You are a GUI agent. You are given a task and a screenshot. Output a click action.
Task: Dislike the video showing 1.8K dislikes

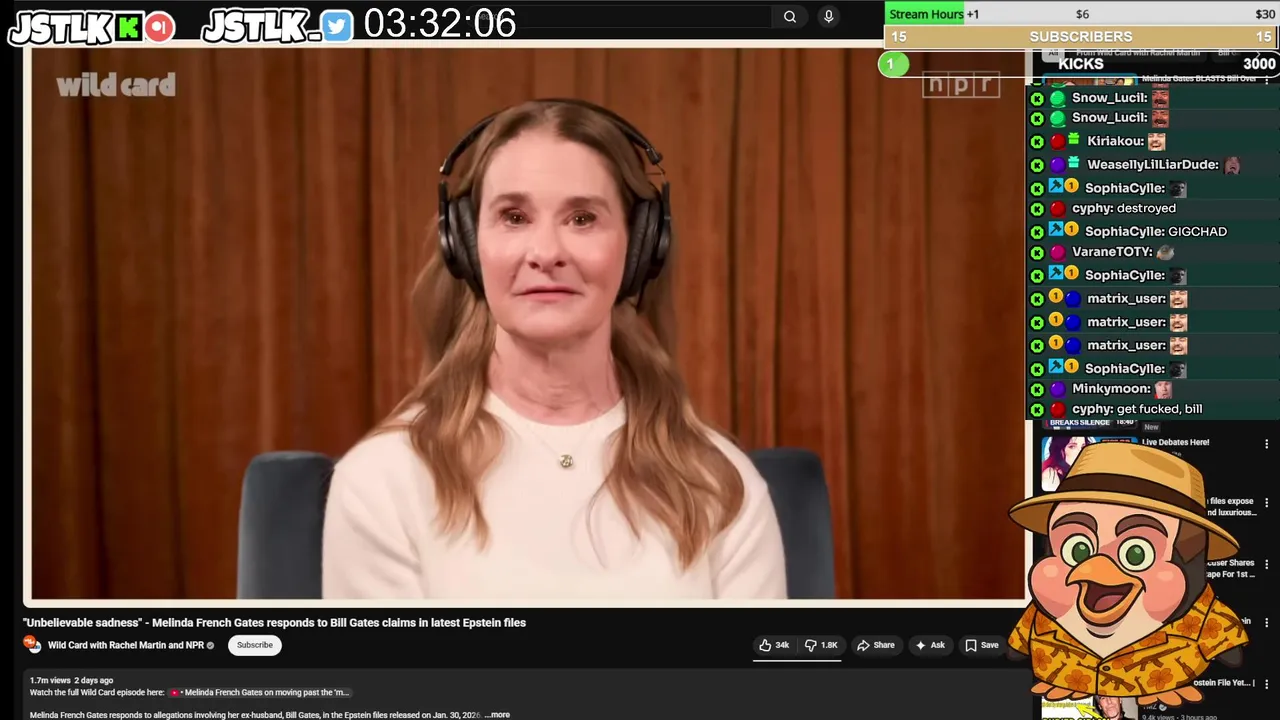pyautogui.click(x=822, y=645)
